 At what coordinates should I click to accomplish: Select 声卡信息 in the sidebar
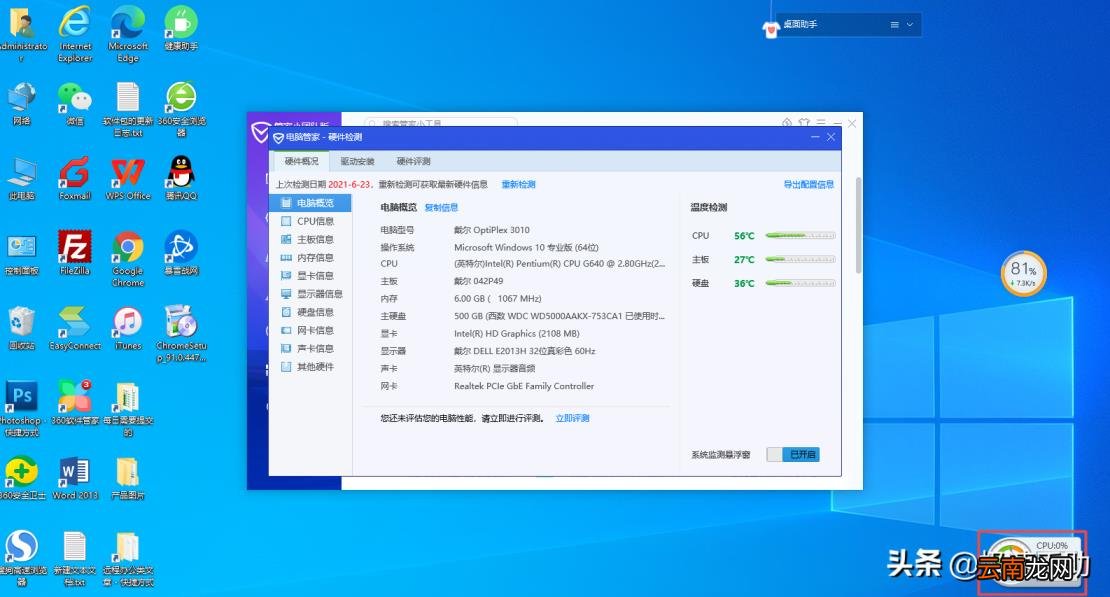310,348
